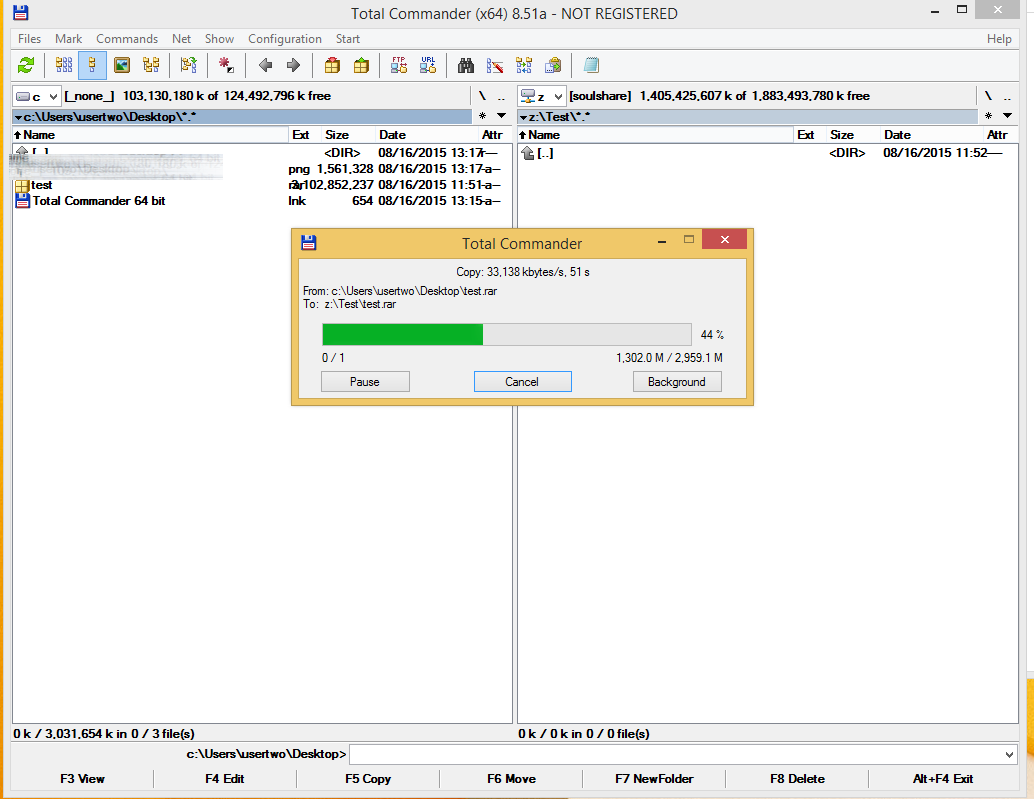The width and height of the screenshot is (1034, 799).
Task: Sort left panel by Name column
Action: point(150,135)
